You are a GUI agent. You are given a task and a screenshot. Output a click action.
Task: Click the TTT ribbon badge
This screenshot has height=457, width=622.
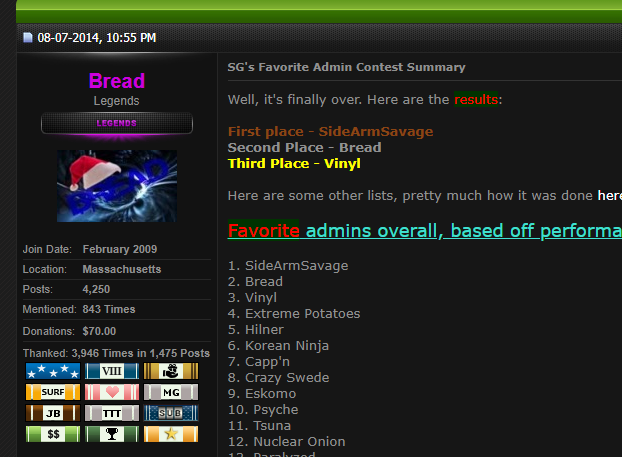pos(112,413)
